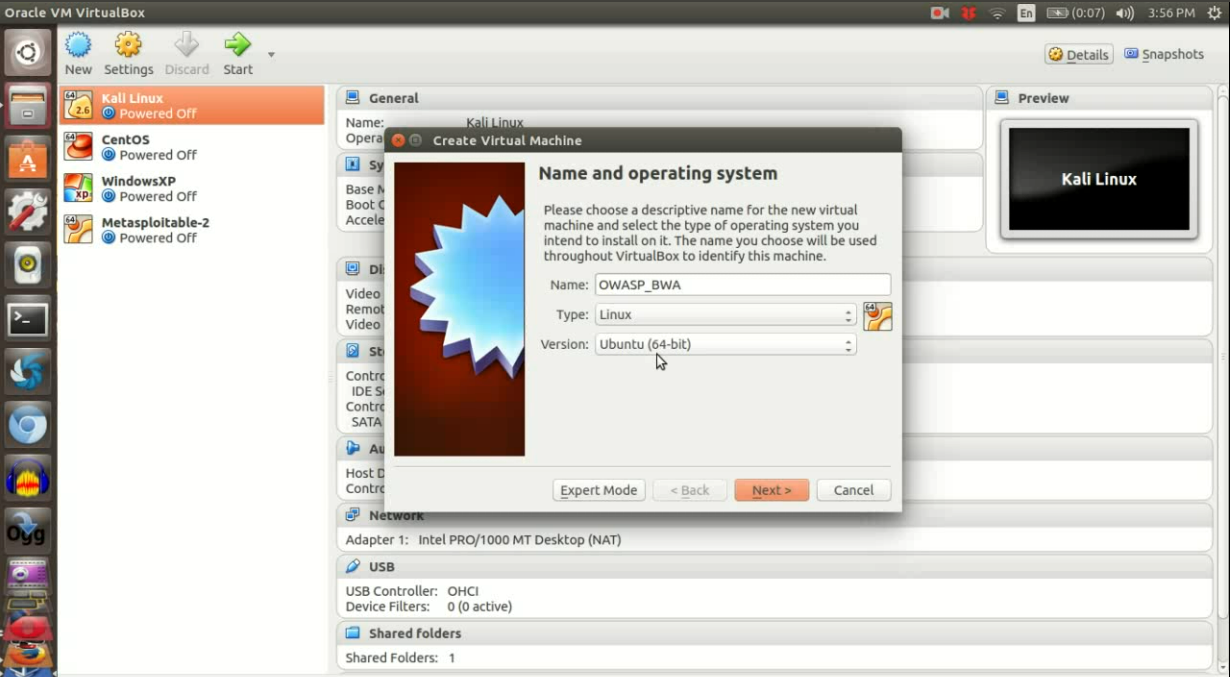The width and height of the screenshot is (1230, 677).
Task: Click the volume indicator in top panel
Action: click(1125, 13)
